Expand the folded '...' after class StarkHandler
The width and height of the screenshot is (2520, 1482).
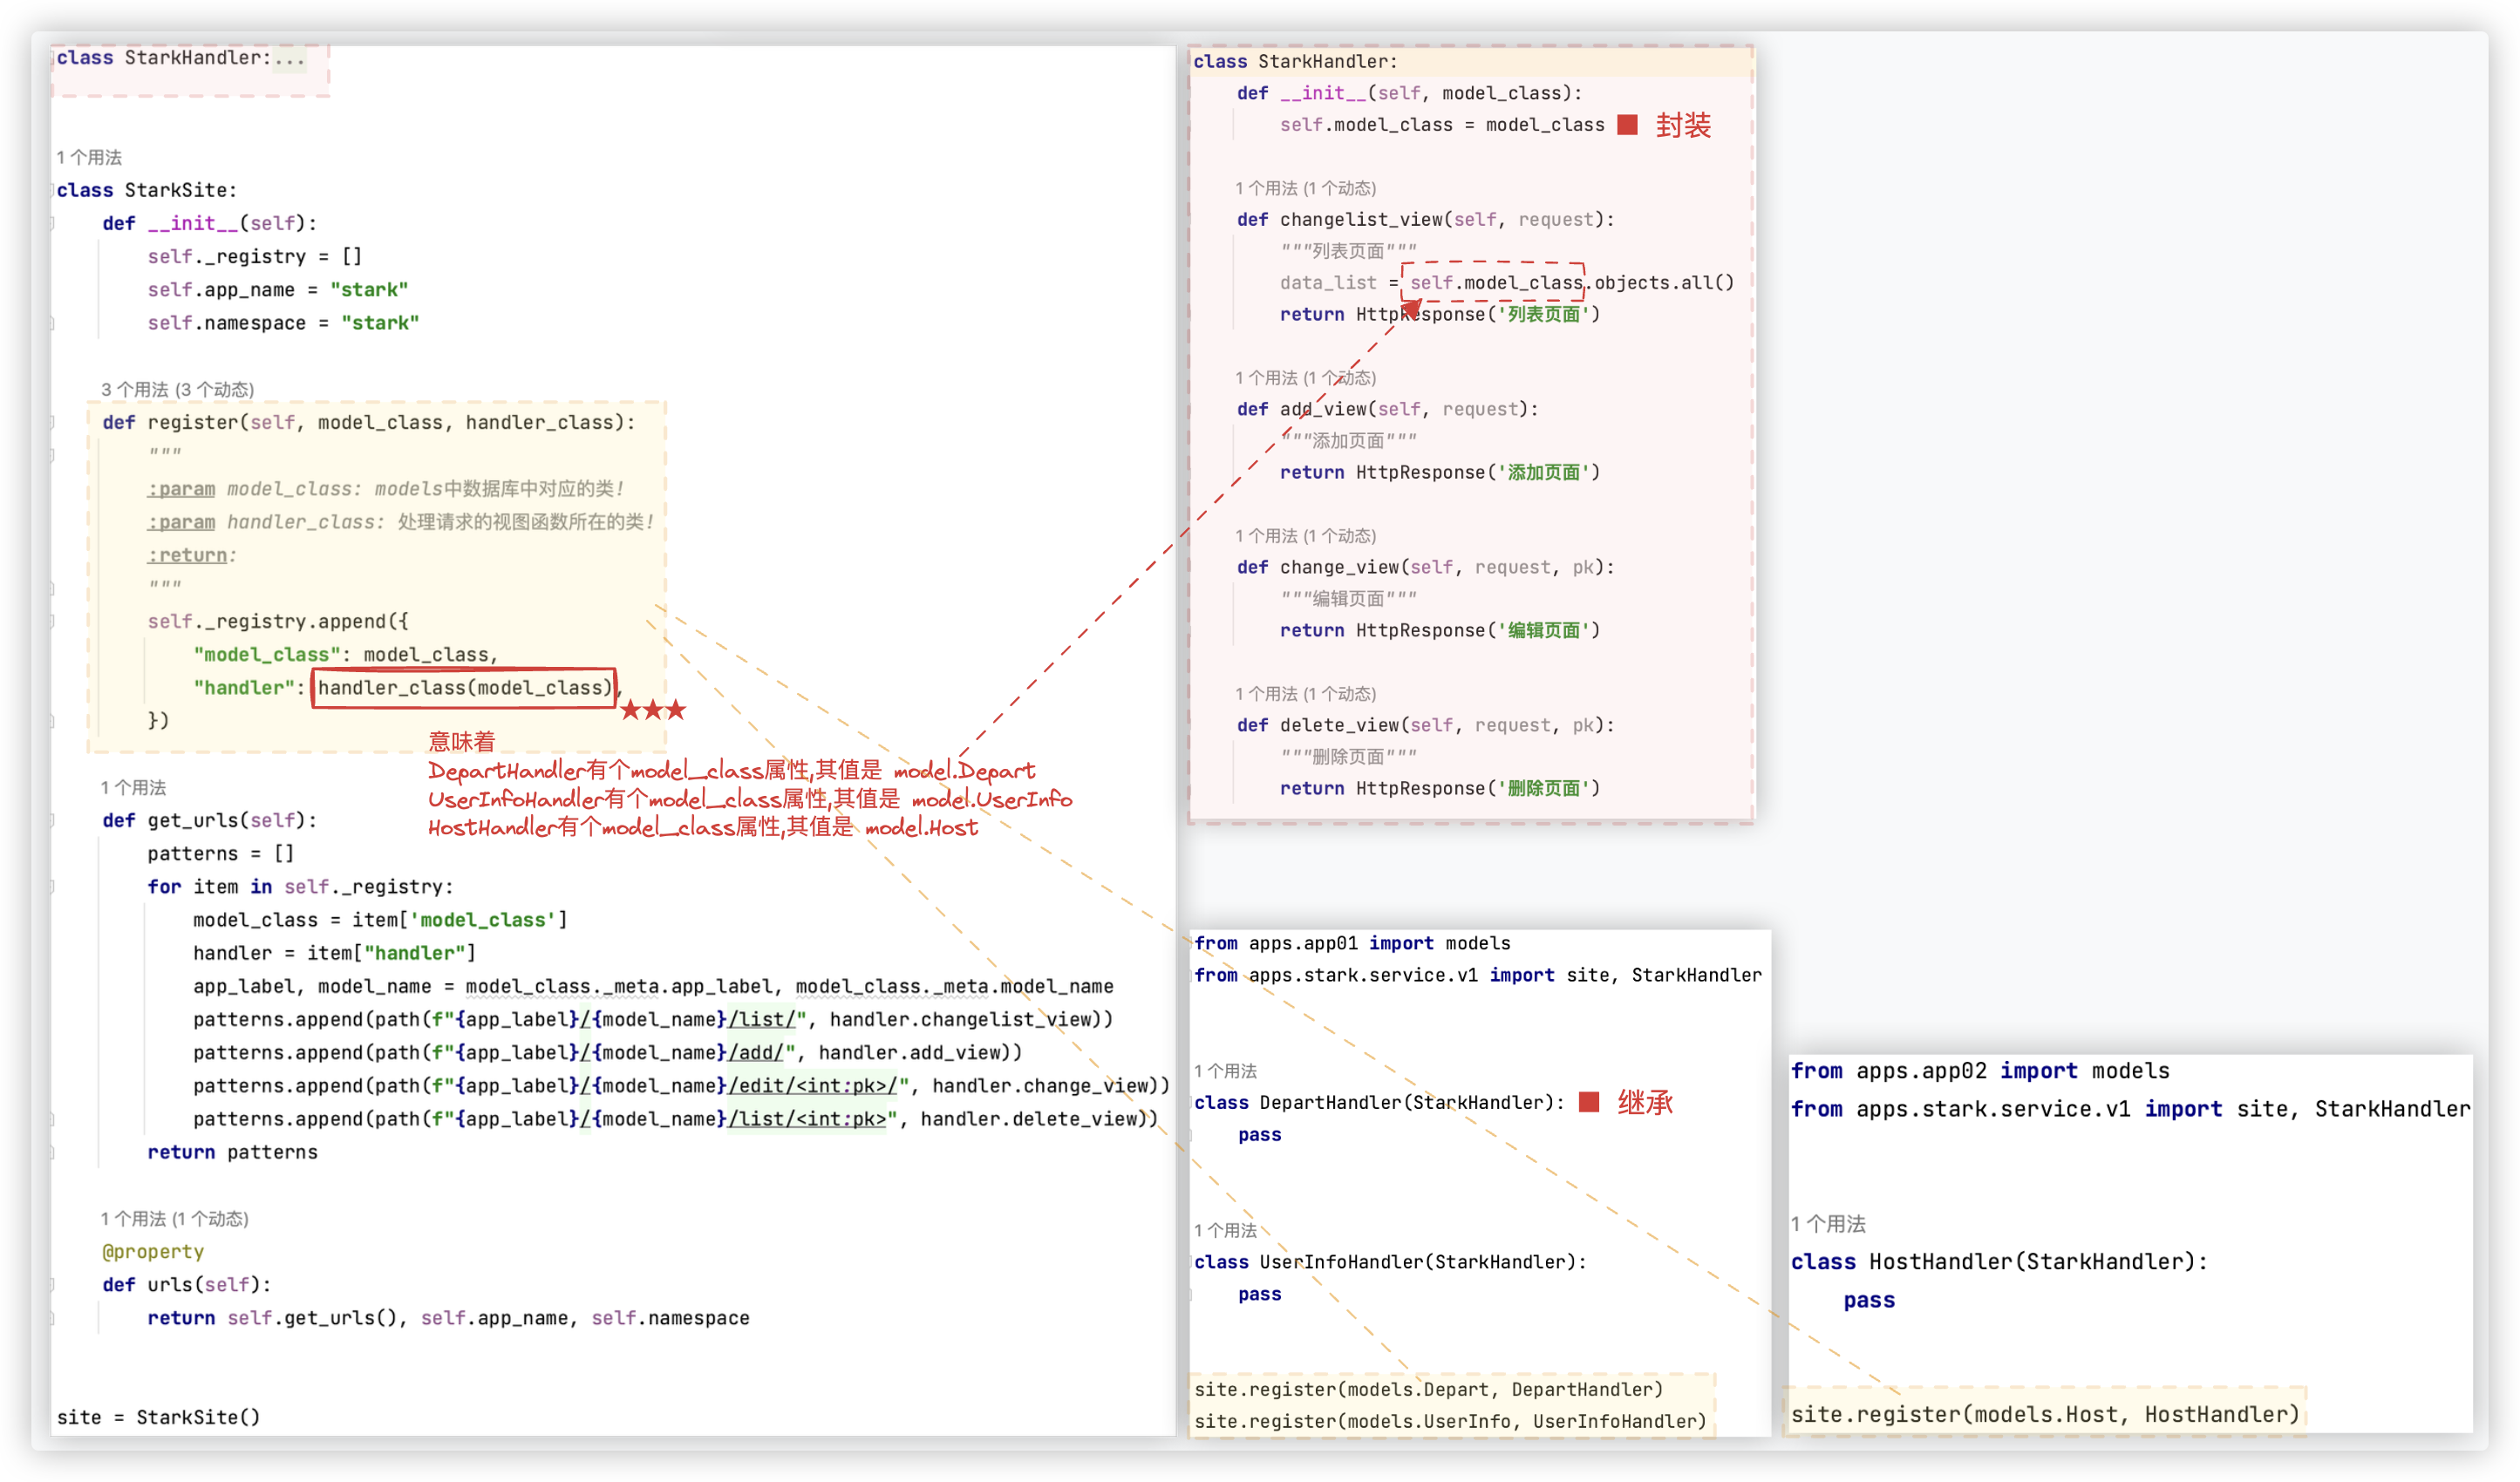289,58
